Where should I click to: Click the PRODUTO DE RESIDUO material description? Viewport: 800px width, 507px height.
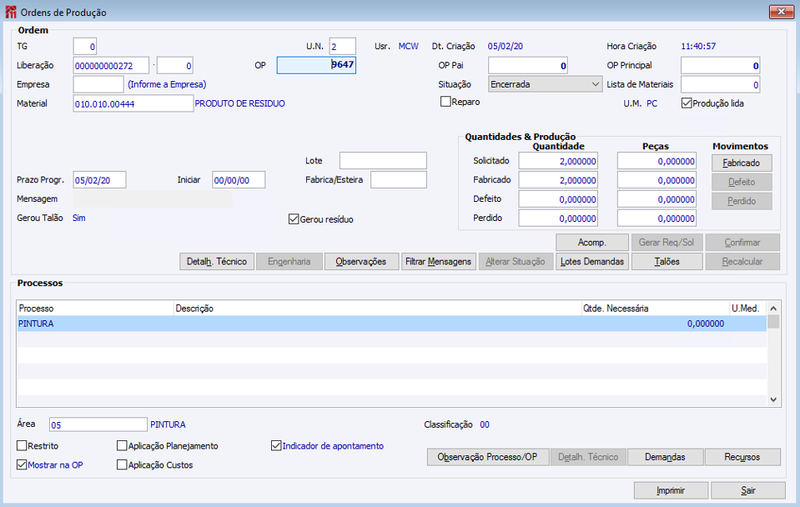click(x=240, y=104)
